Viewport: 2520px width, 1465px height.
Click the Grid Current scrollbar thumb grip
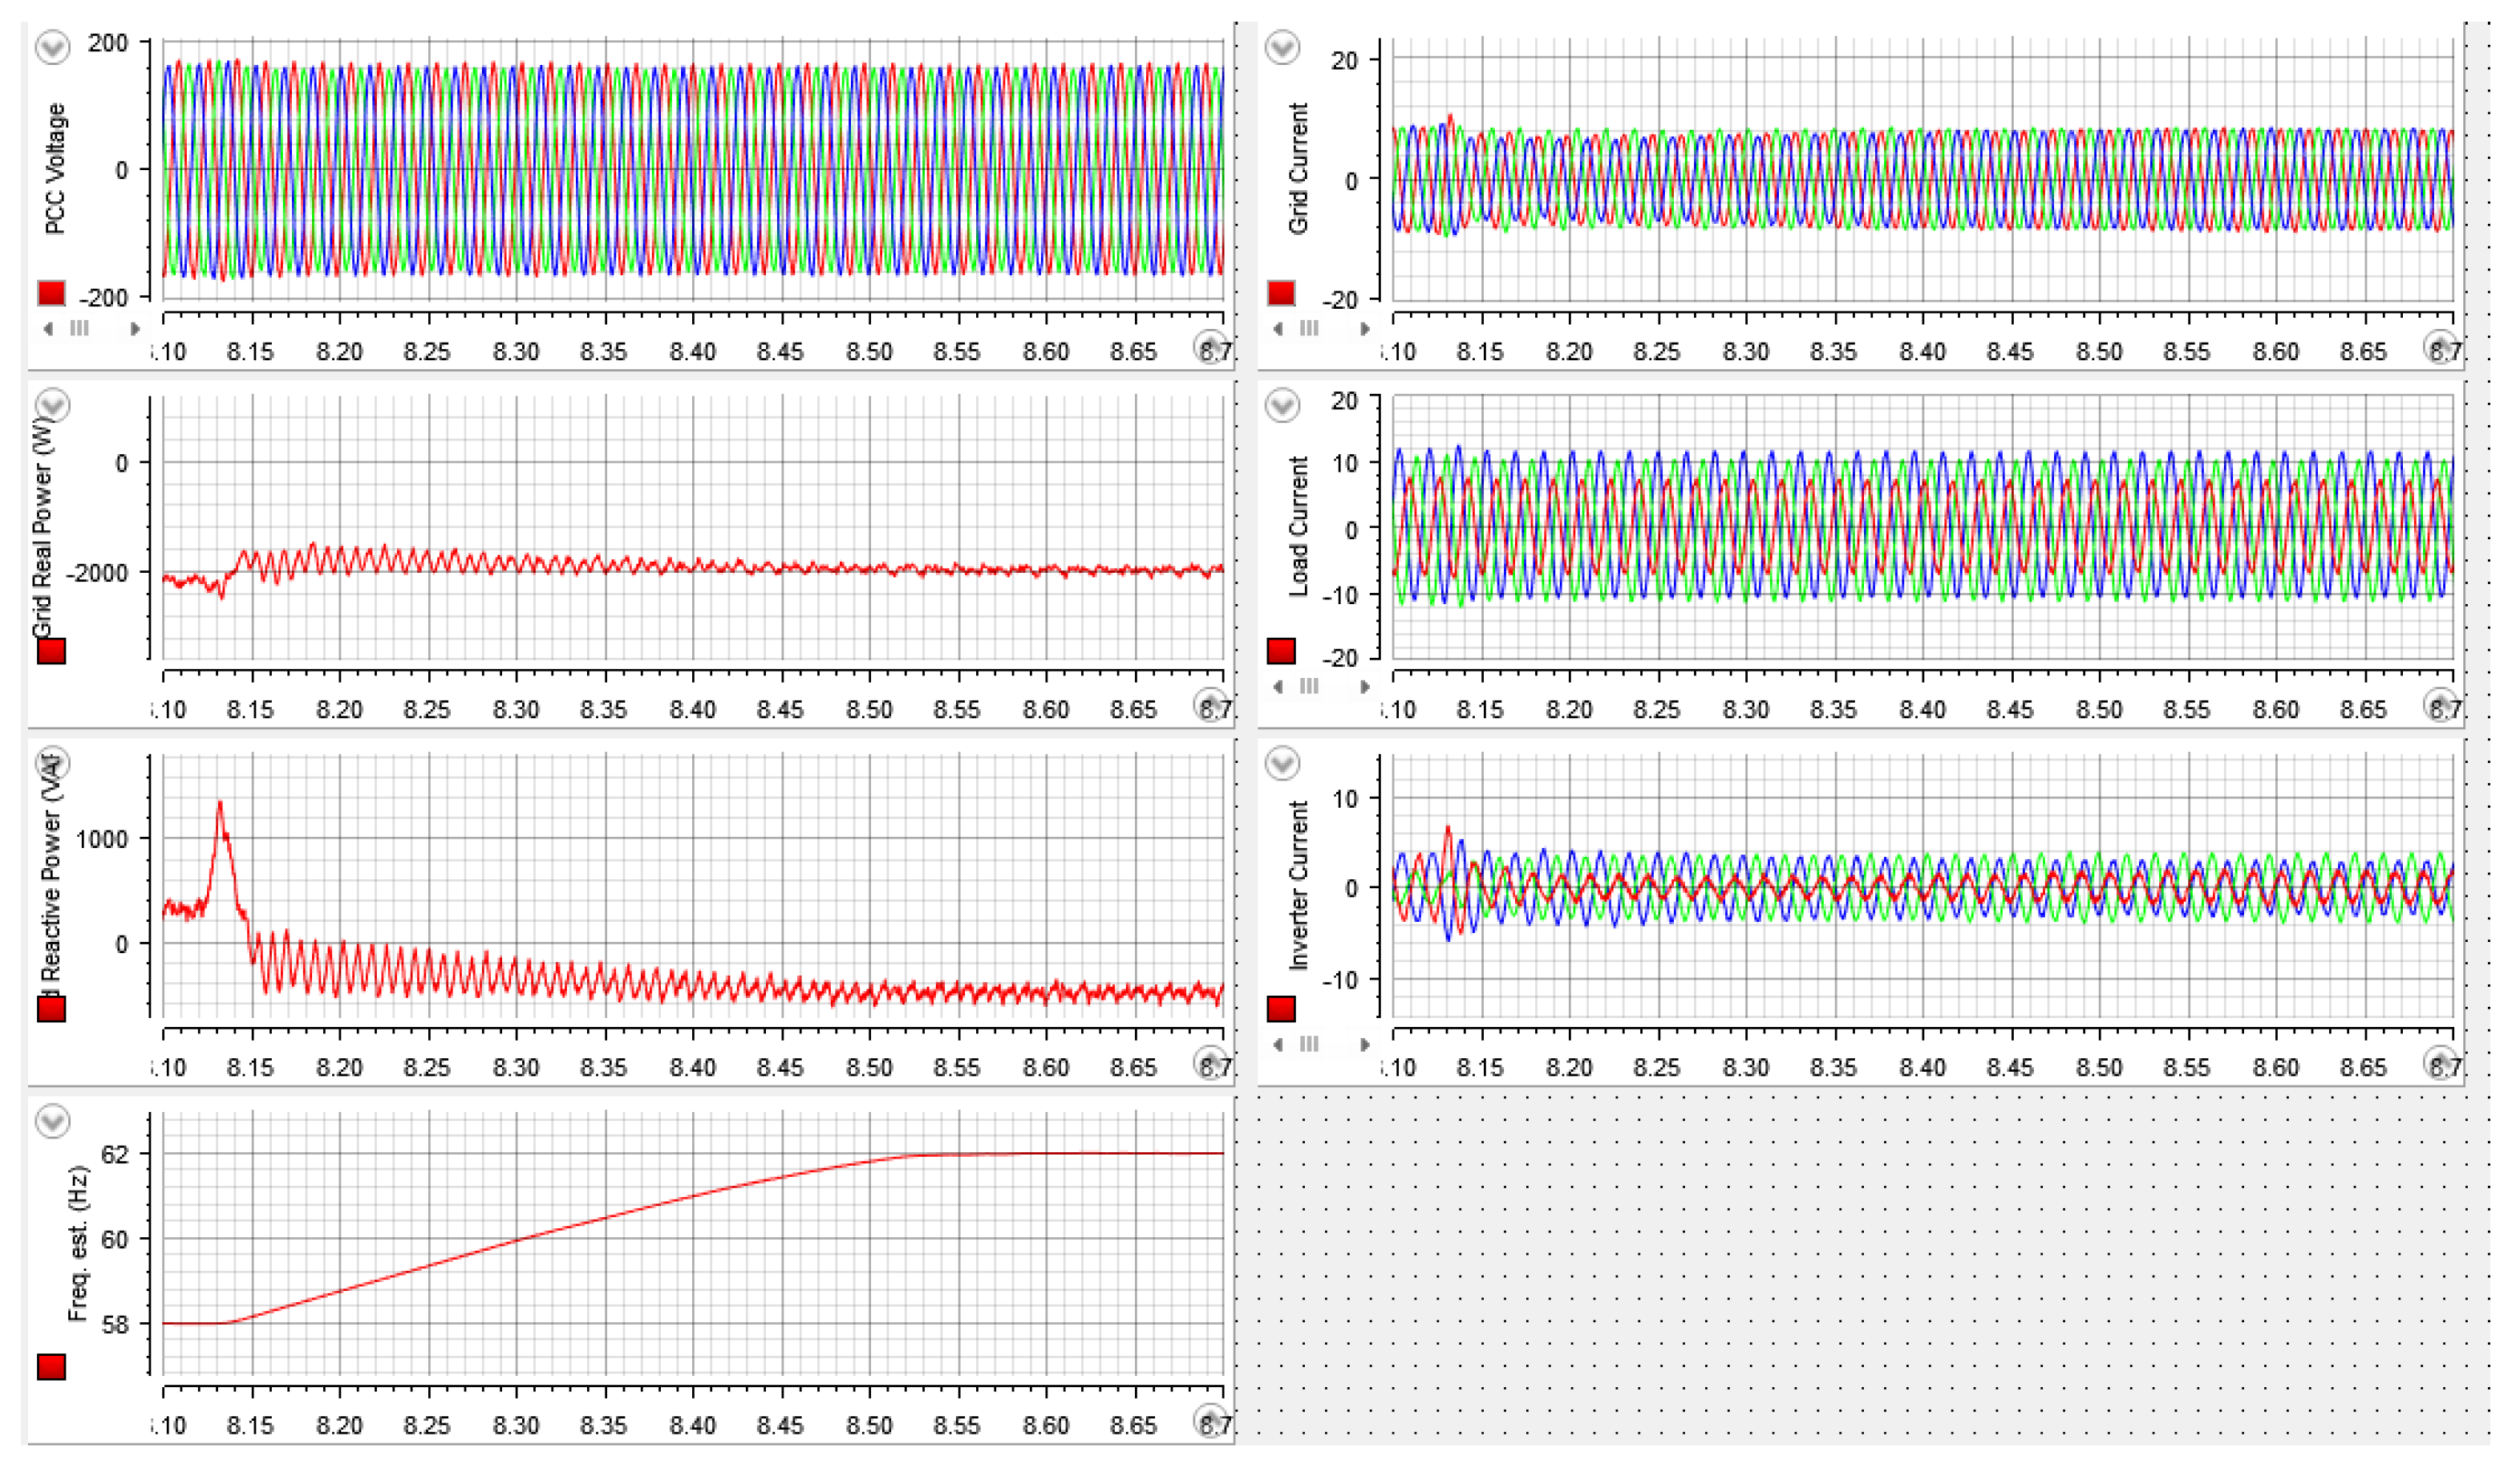point(1309,328)
